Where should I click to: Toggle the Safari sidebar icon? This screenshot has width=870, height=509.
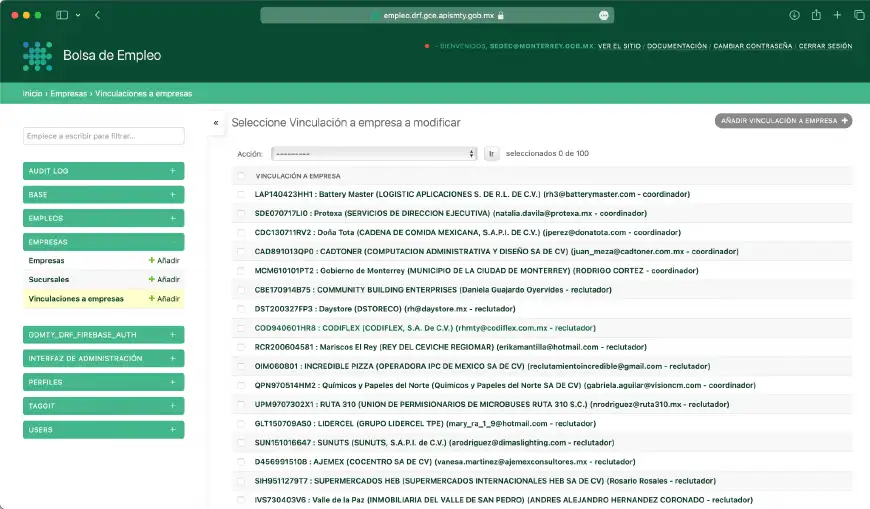[x=62, y=15]
